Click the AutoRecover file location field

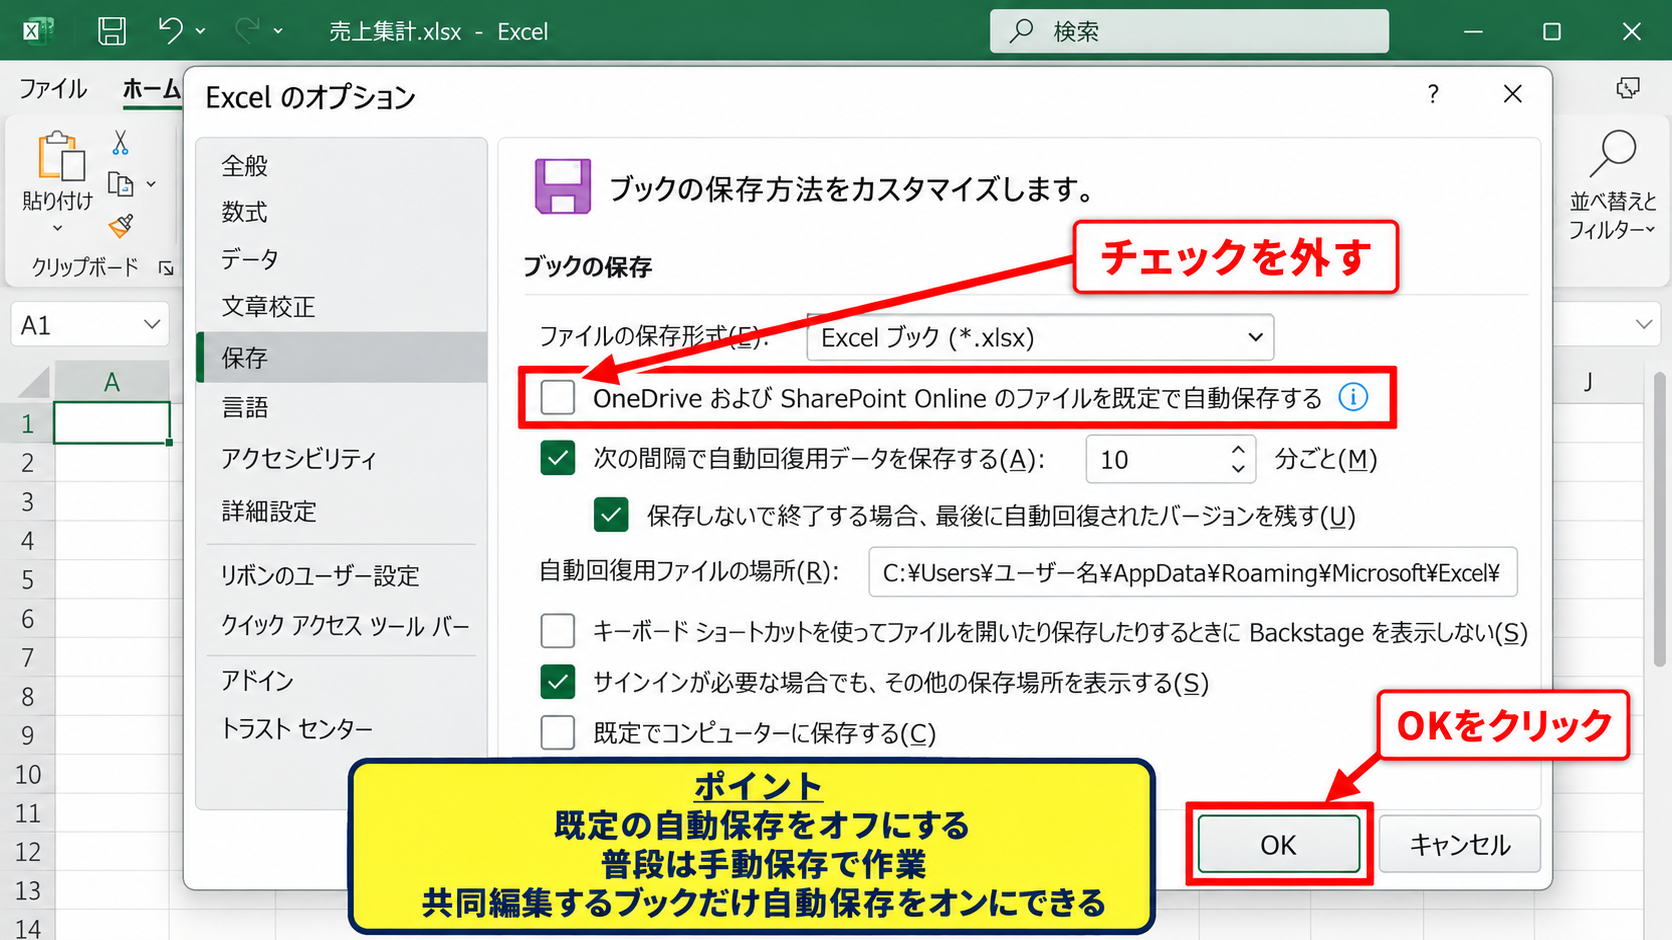[1192, 572]
